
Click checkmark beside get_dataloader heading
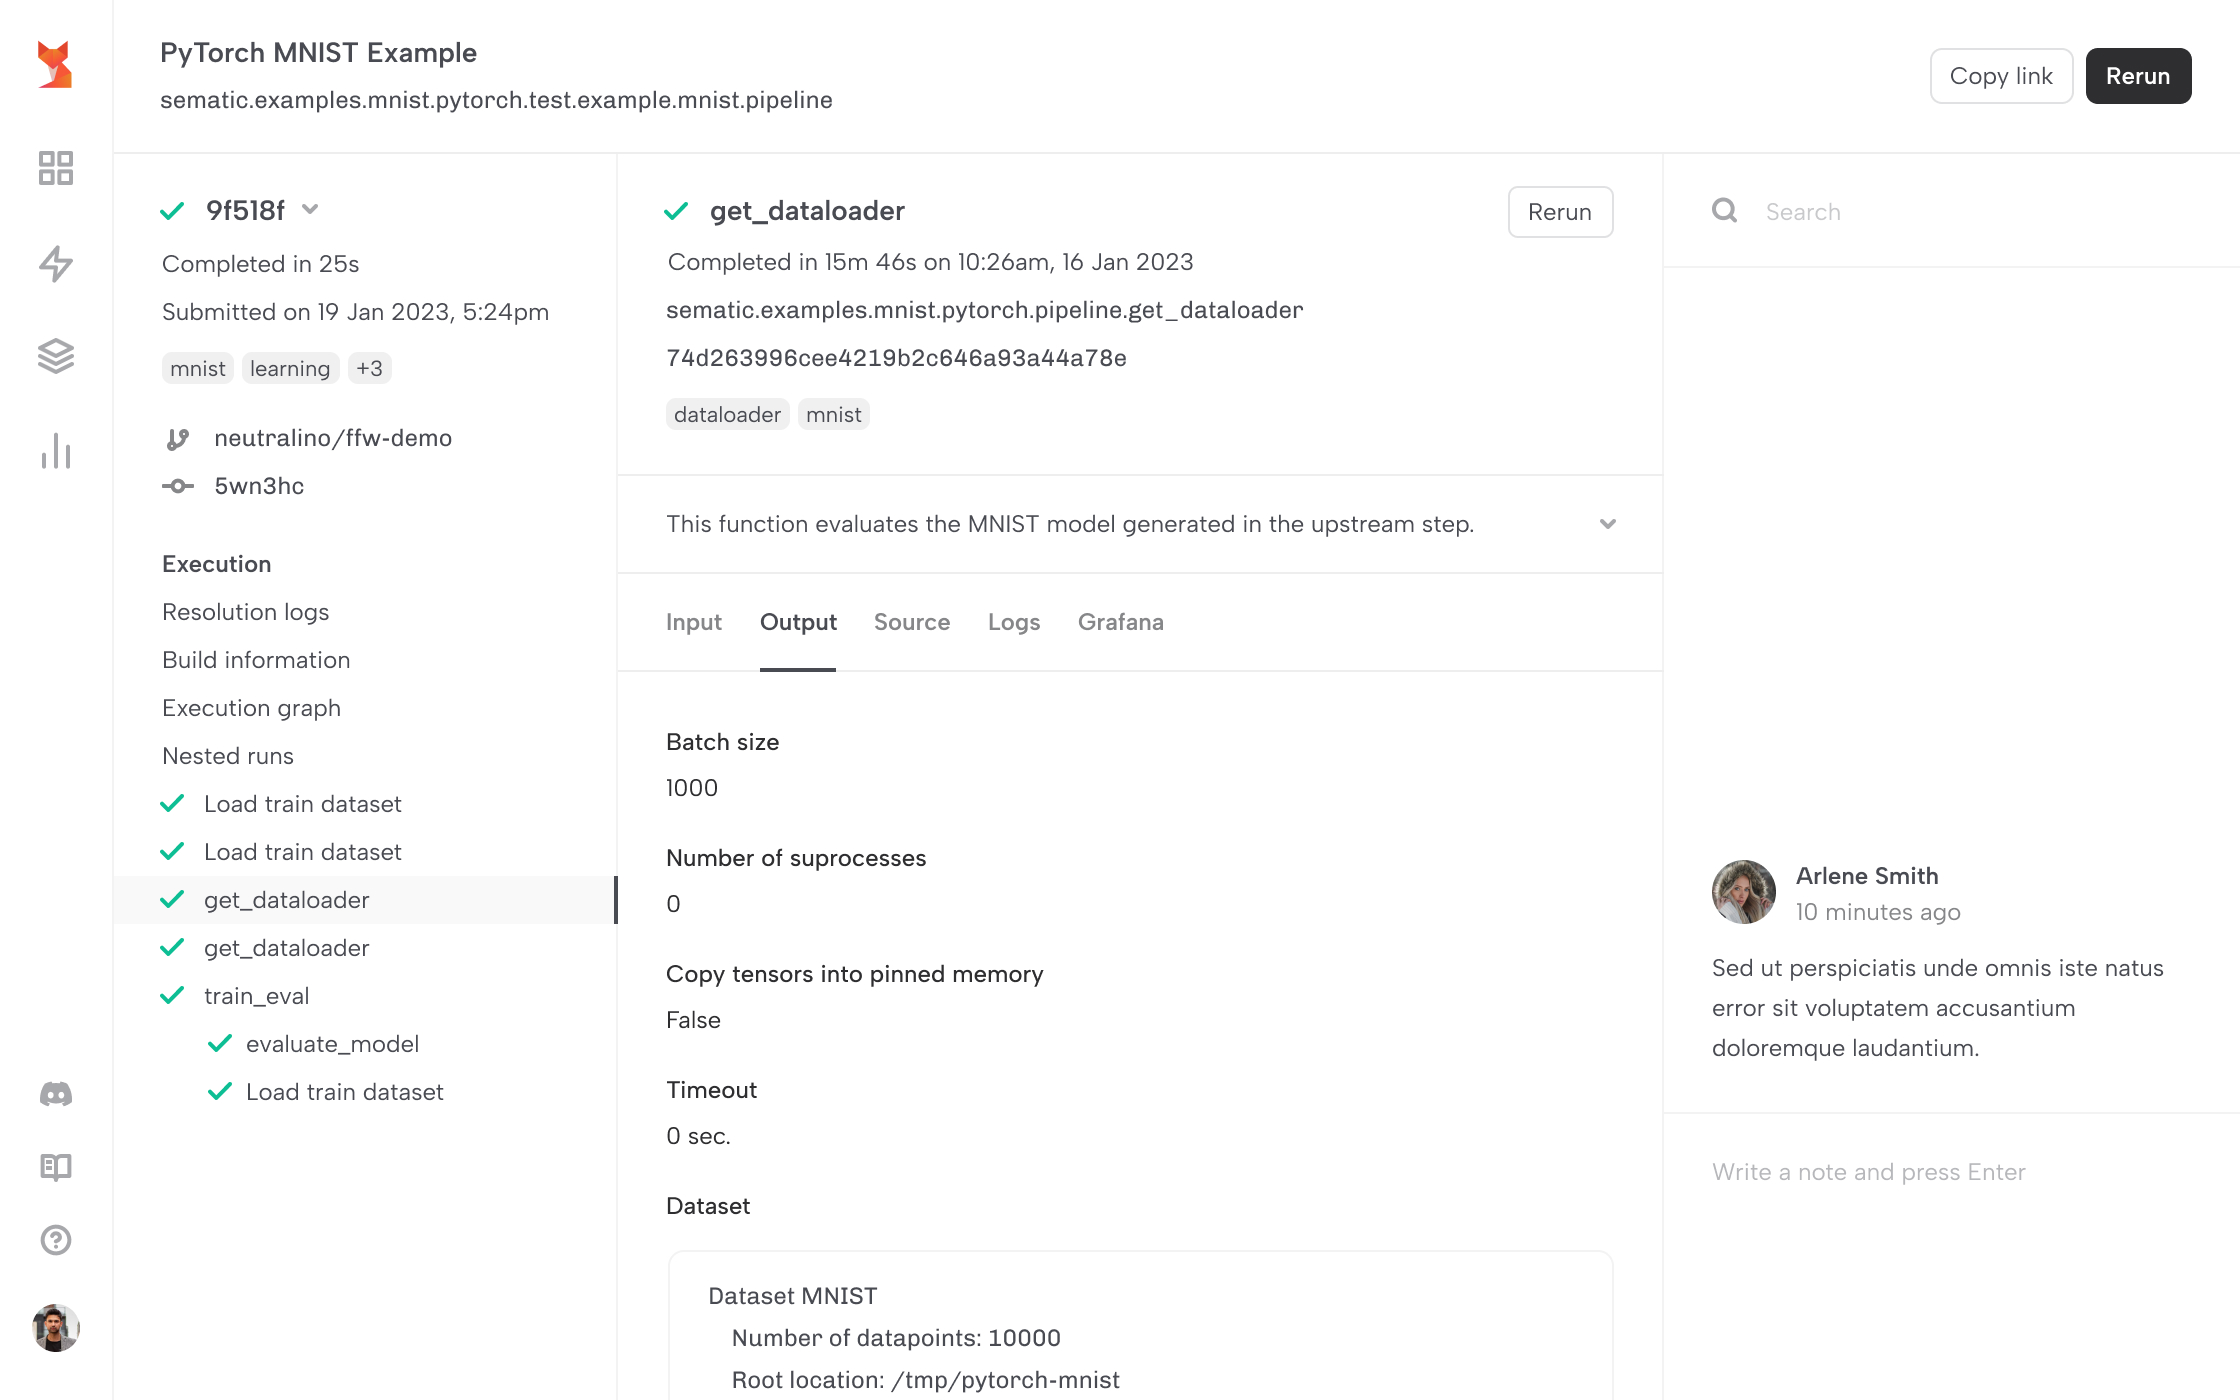tap(676, 211)
